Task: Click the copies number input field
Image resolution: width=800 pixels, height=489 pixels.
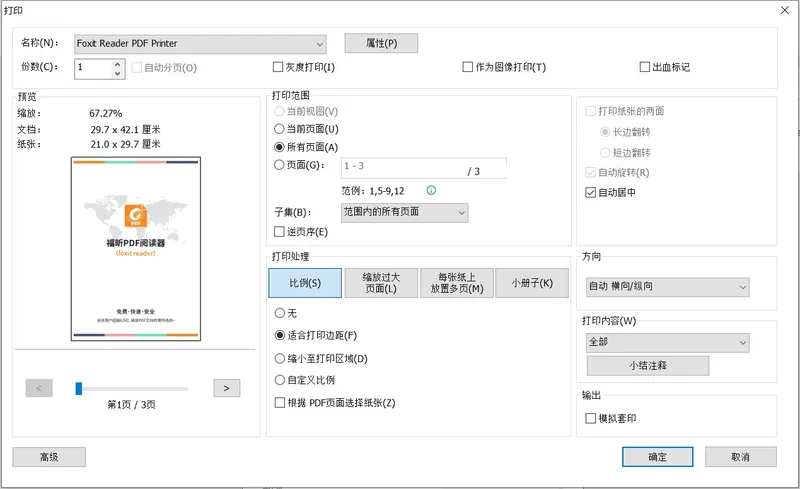Action: (94, 68)
